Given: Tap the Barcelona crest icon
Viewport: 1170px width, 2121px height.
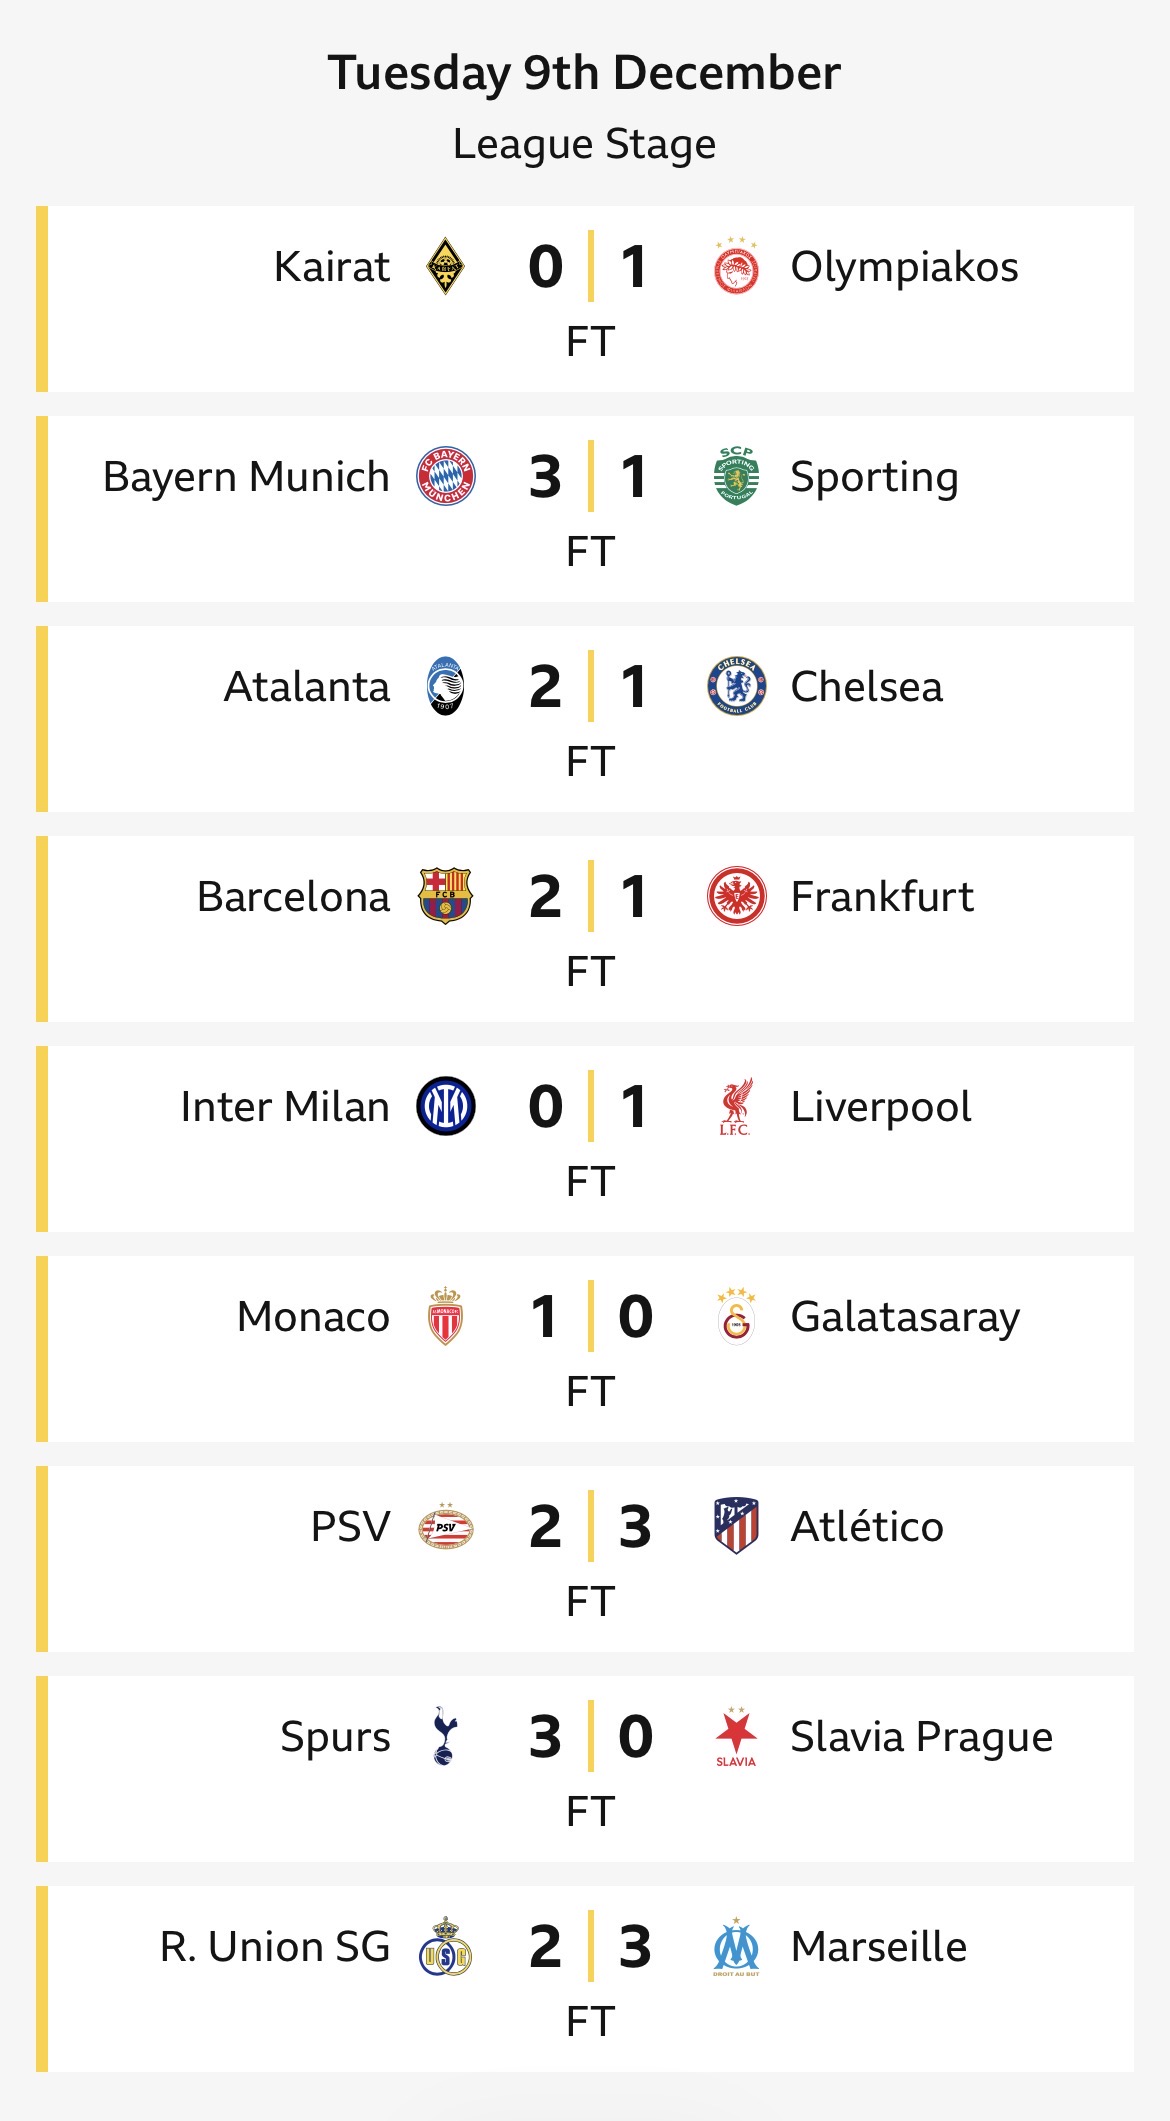Looking at the screenshot, I should (x=445, y=896).
